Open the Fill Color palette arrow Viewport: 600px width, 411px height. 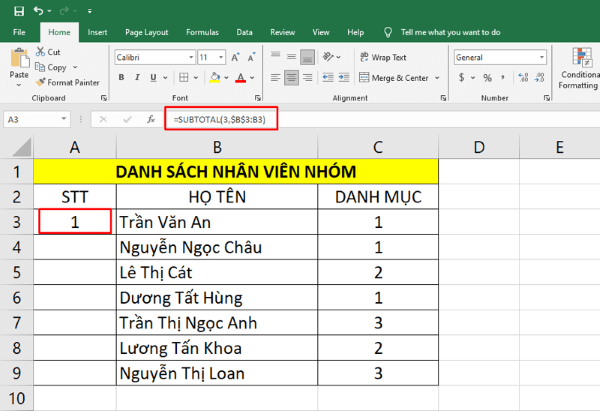tap(227, 78)
